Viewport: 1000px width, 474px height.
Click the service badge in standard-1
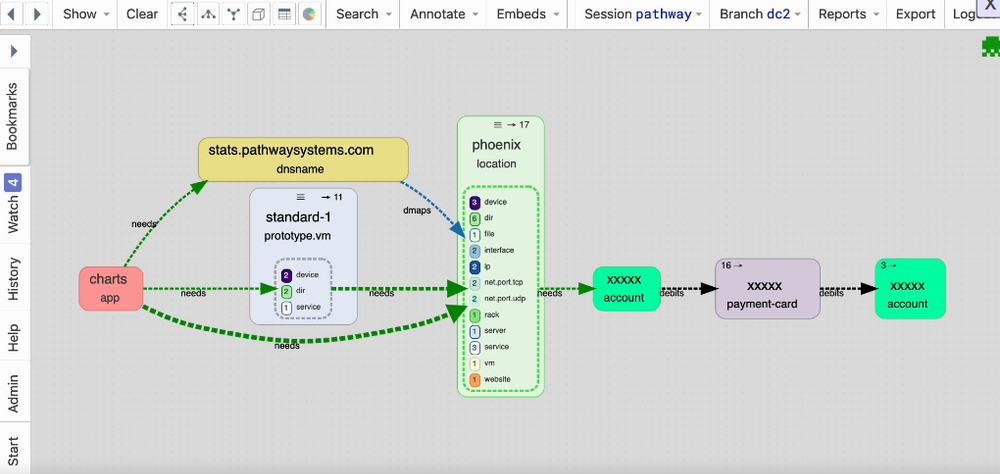tap(286, 308)
